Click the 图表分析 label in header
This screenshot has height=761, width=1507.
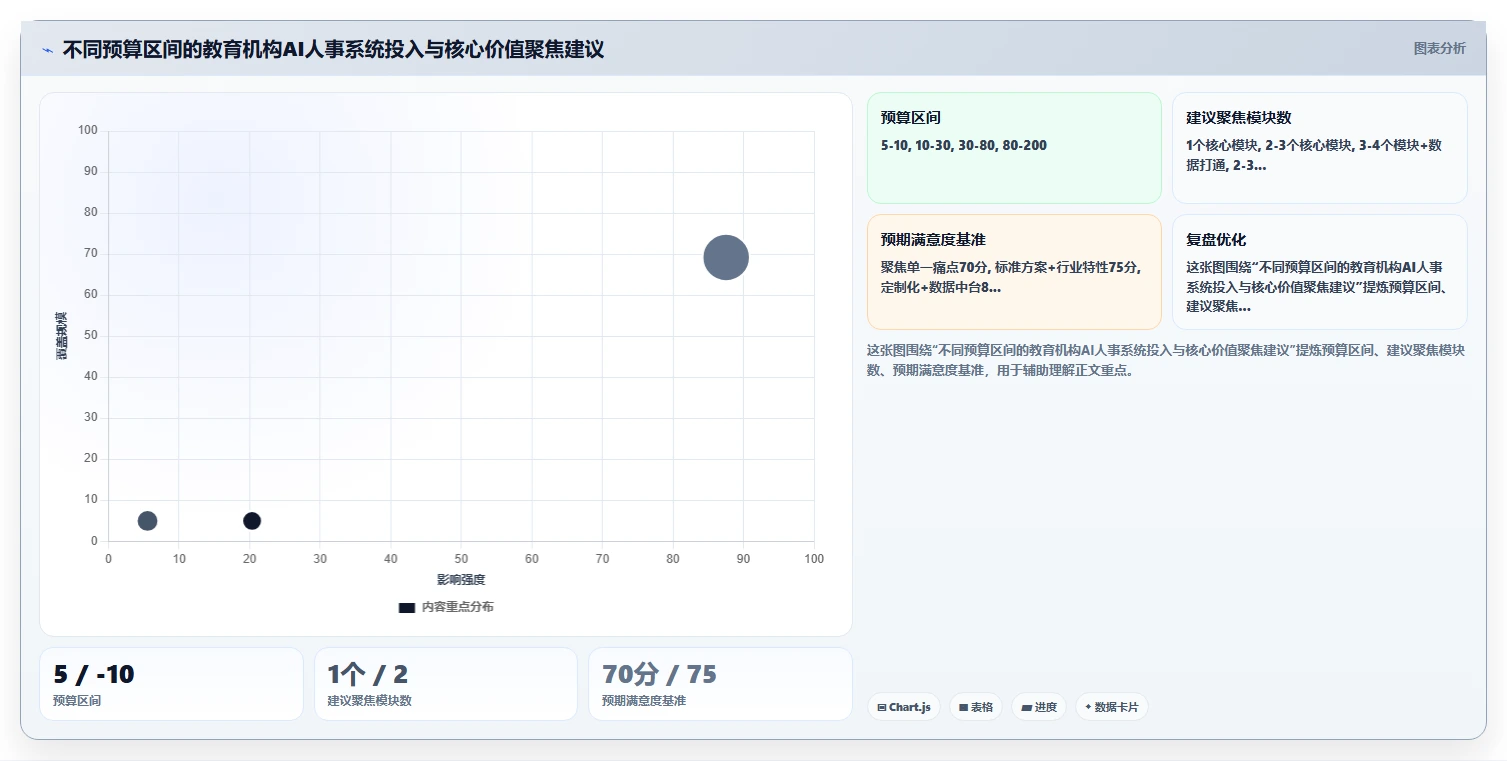(x=1439, y=48)
